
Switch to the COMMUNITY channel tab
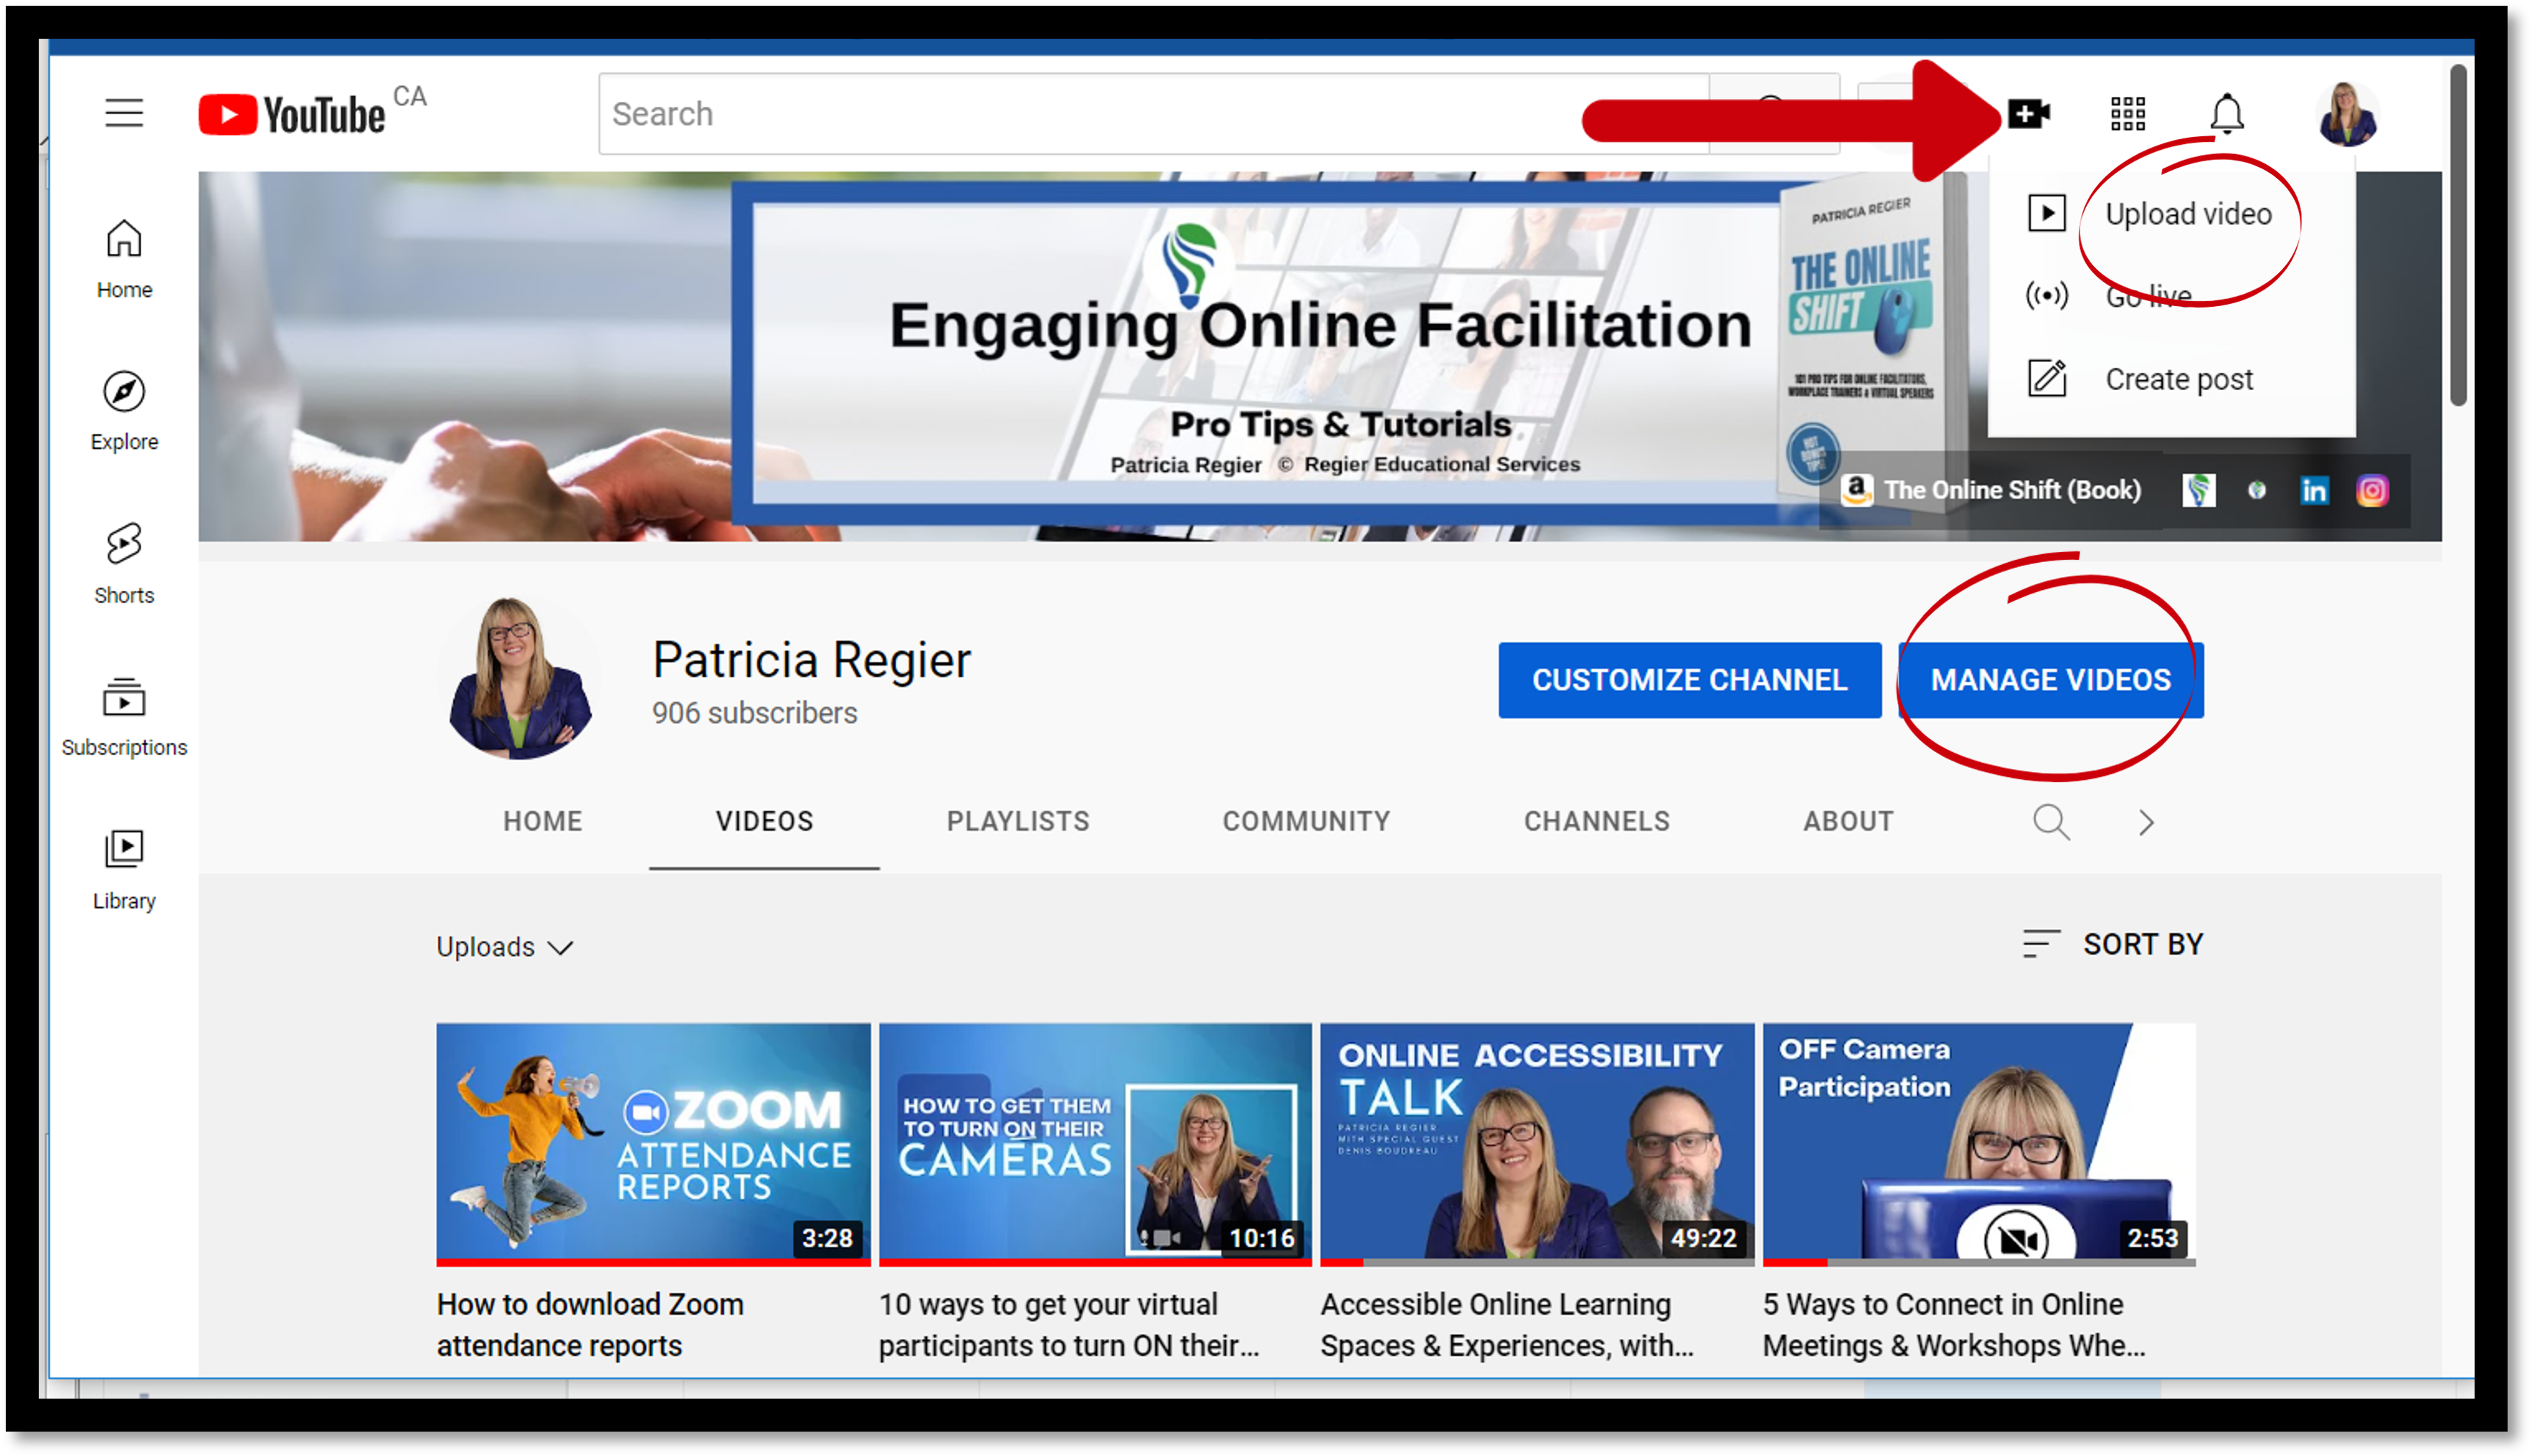[x=1306, y=821]
